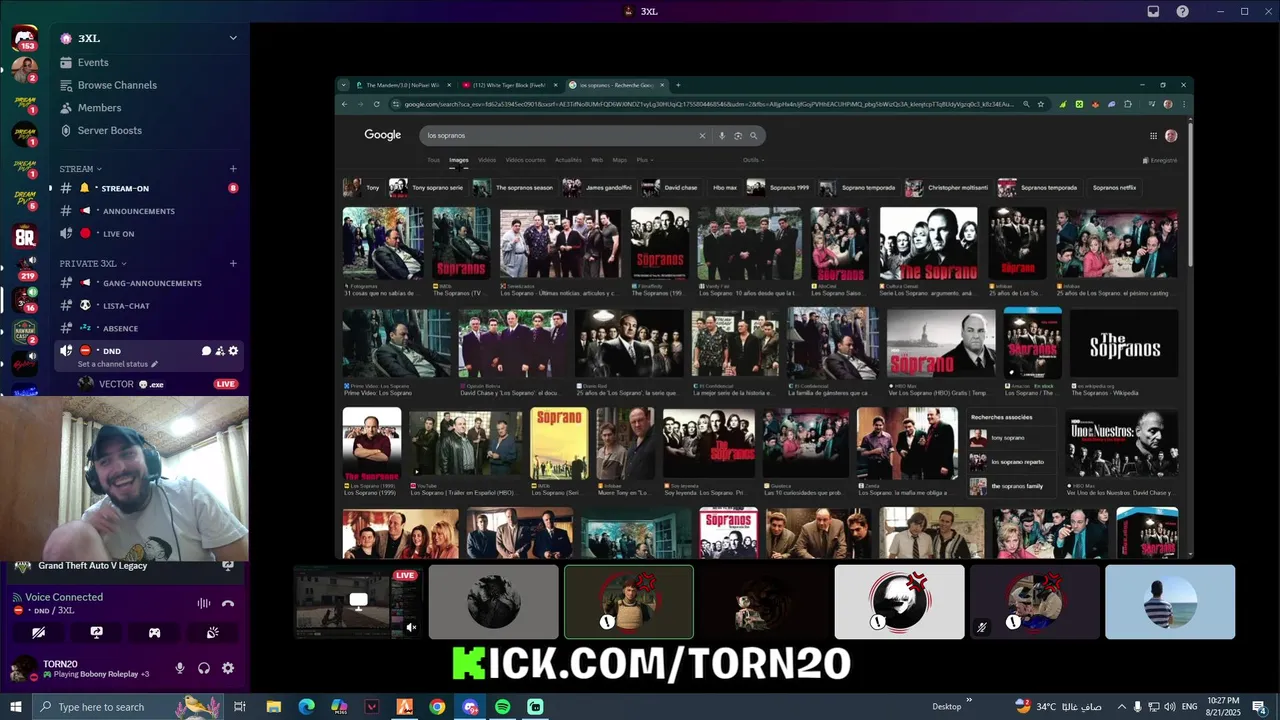Viewport: 1280px width, 720px height.
Task: Expand the Outils tools dropdown
Action: point(752,160)
